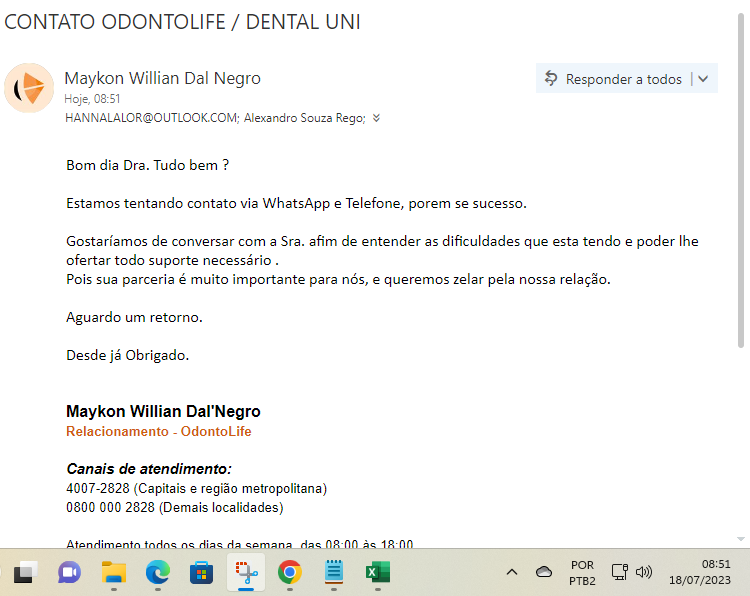This screenshot has width=750, height=596.
Task: Open File Explorer from the taskbar
Action: pos(114,572)
